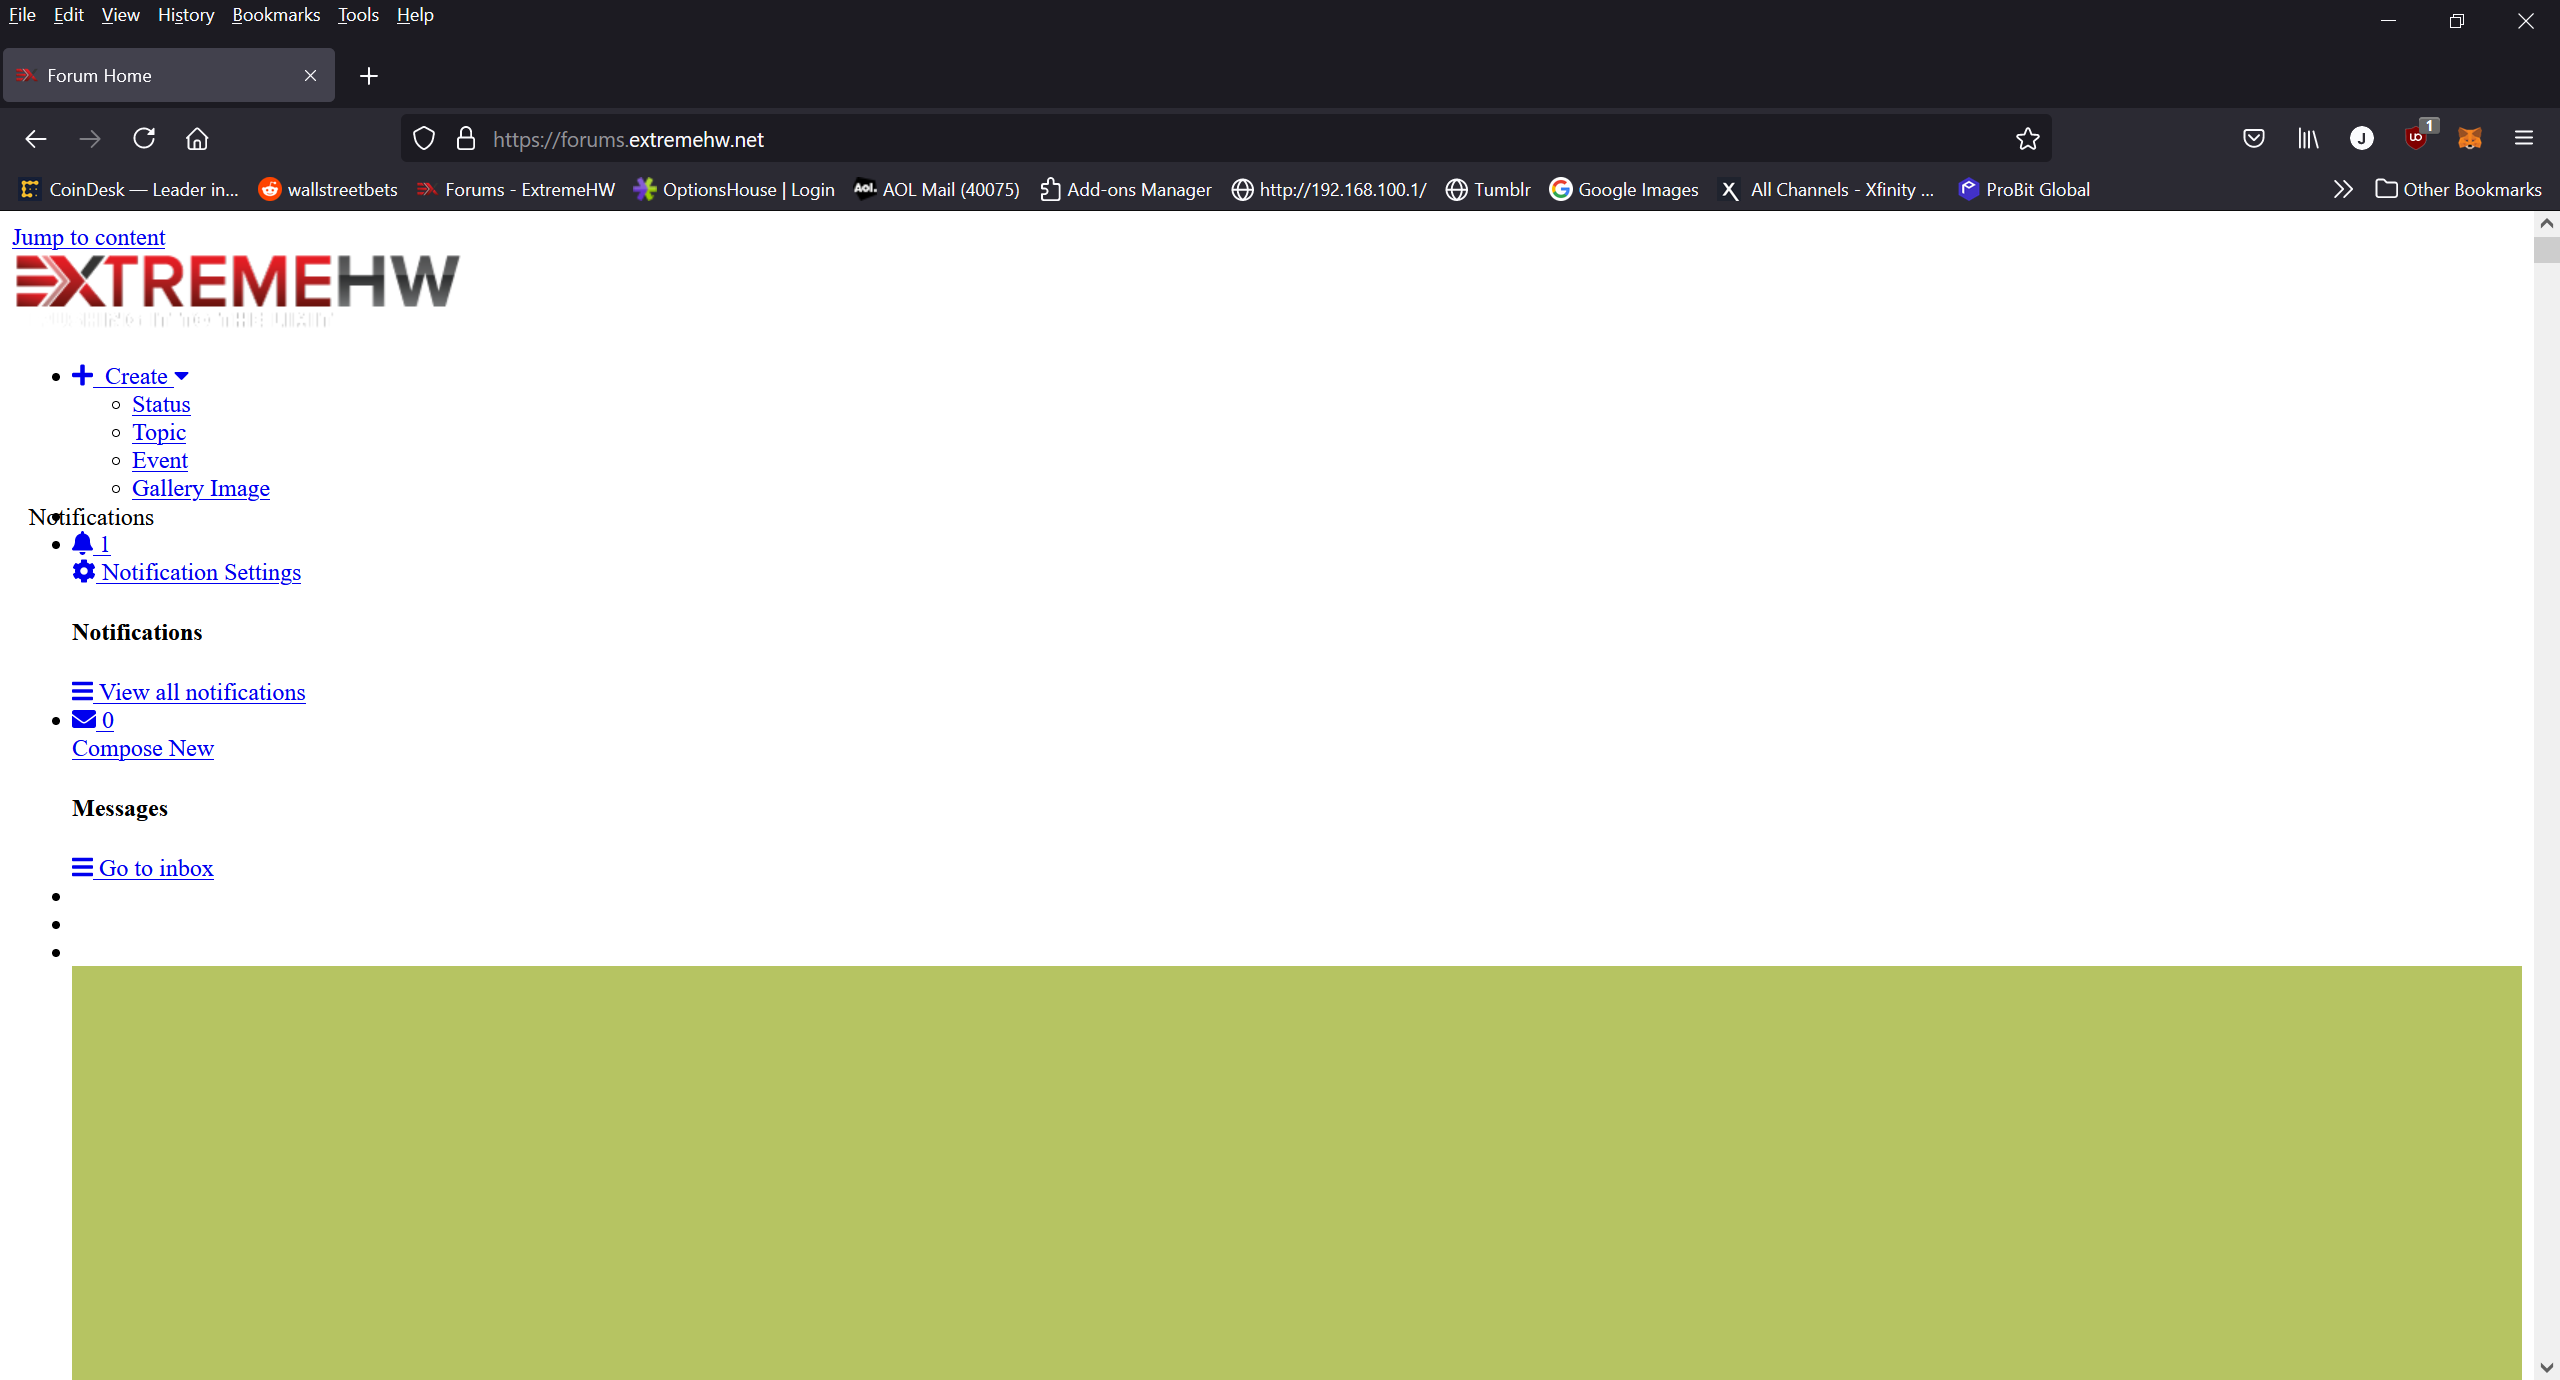The height and width of the screenshot is (1380, 2560).
Task: Open the CoinDesk bookmark
Action: 129,189
